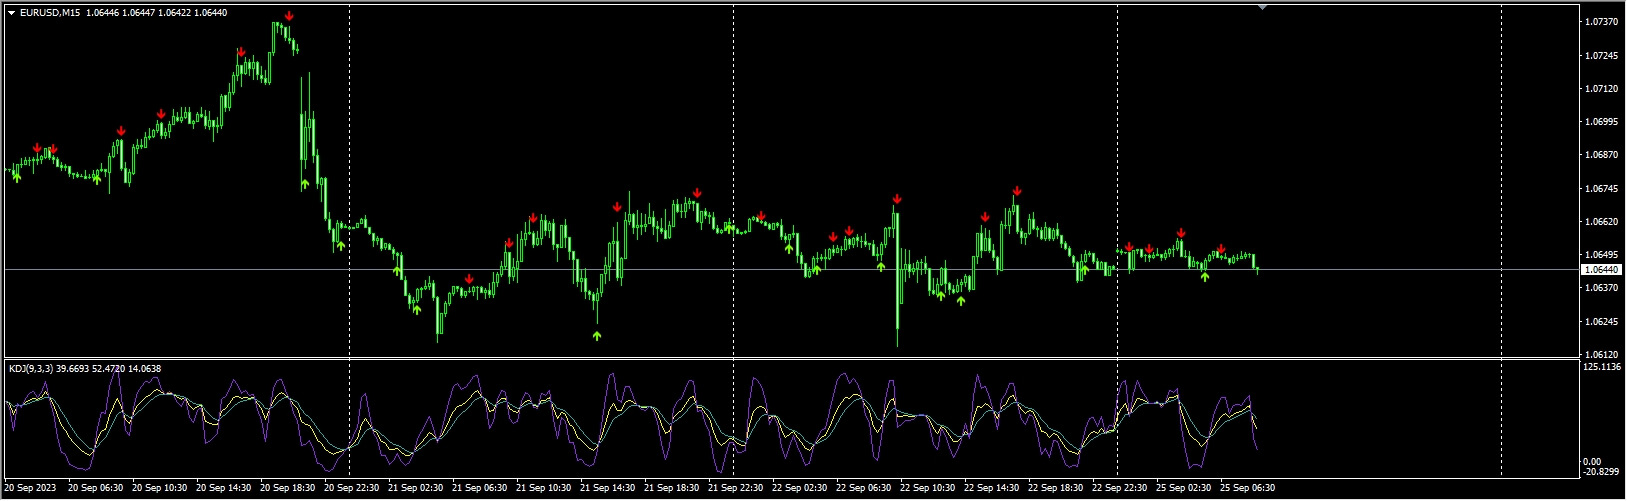Select the rightmost green up arrow
This screenshot has width=1627, height=501.
tap(1205, 277)
